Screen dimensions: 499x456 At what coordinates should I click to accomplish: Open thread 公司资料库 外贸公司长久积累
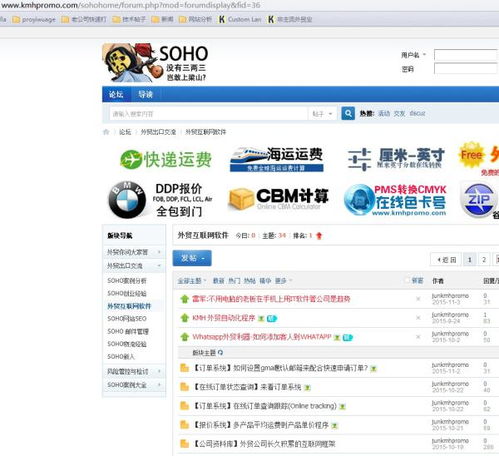(x=265, y=444)
